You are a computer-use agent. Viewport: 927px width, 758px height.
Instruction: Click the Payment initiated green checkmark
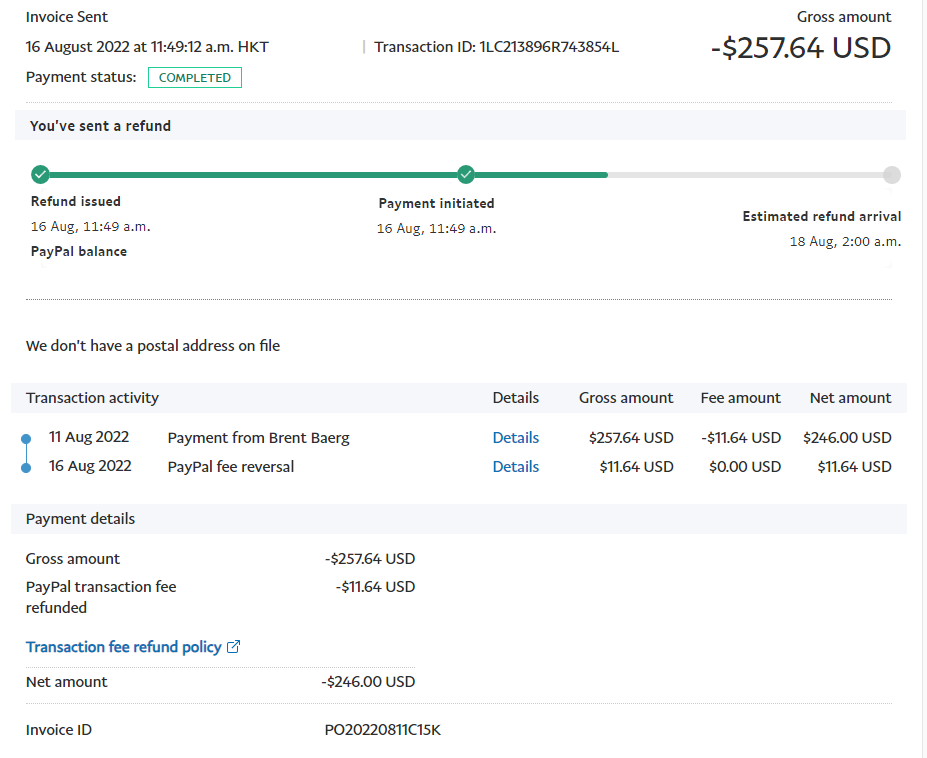pyautogui.click(x=466, y=175)
